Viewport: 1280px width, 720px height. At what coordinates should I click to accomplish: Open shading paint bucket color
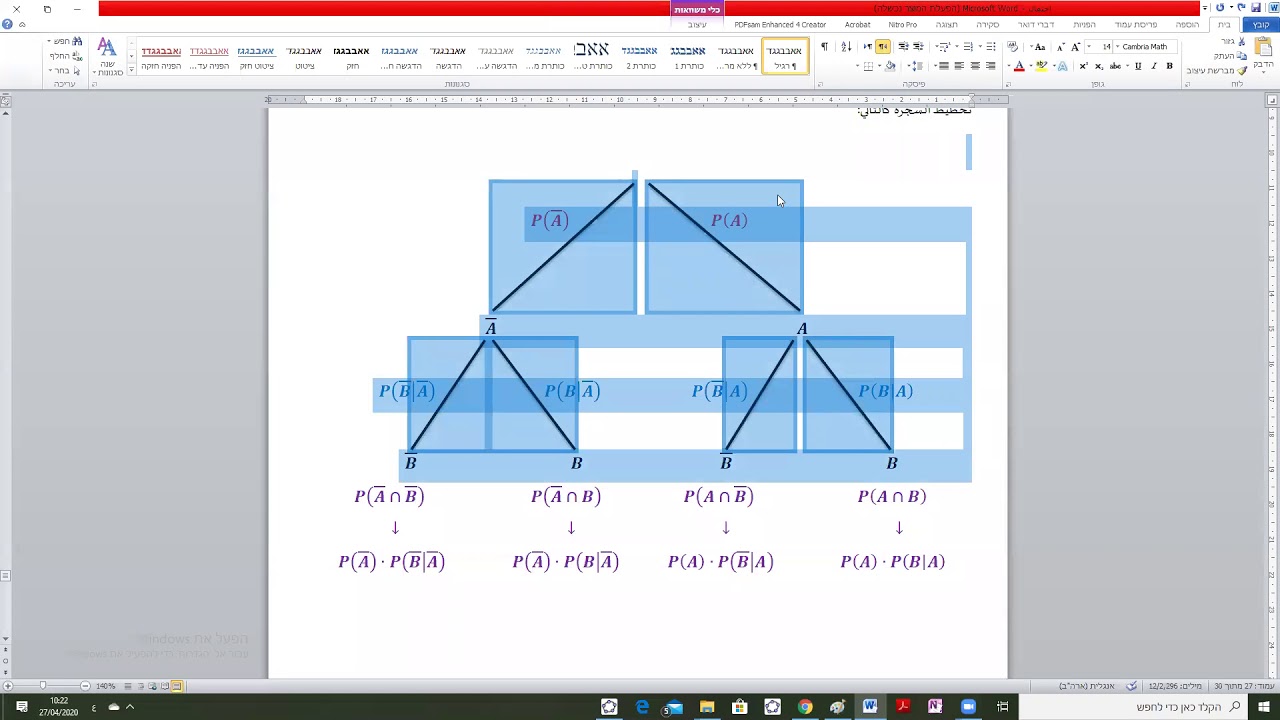[x=888, y=66]
